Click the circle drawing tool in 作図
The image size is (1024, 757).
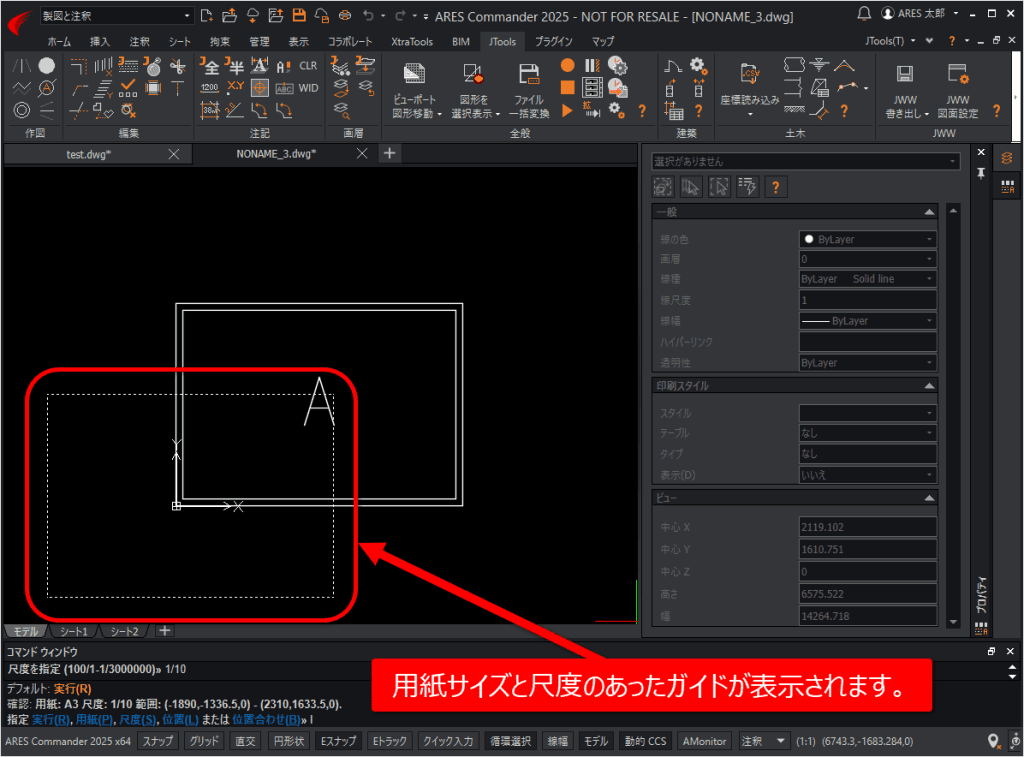[46, 66]
